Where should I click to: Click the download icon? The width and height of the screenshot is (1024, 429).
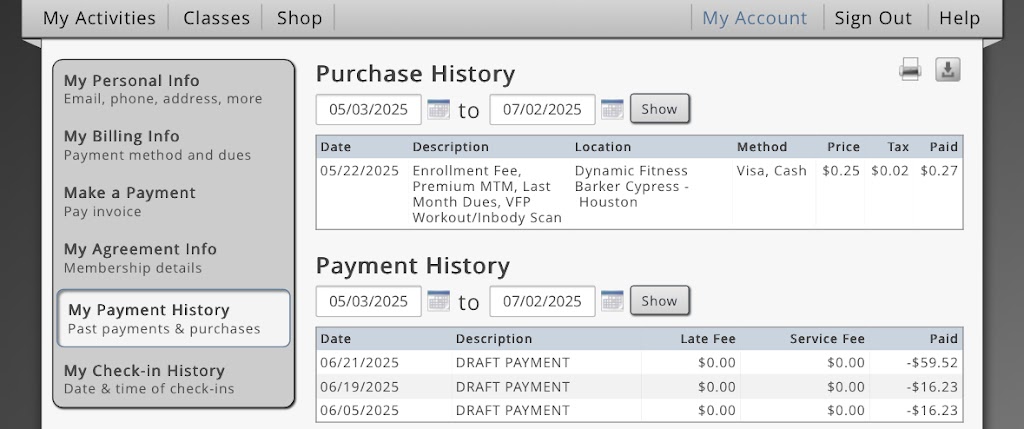click(x=947, y=70)
